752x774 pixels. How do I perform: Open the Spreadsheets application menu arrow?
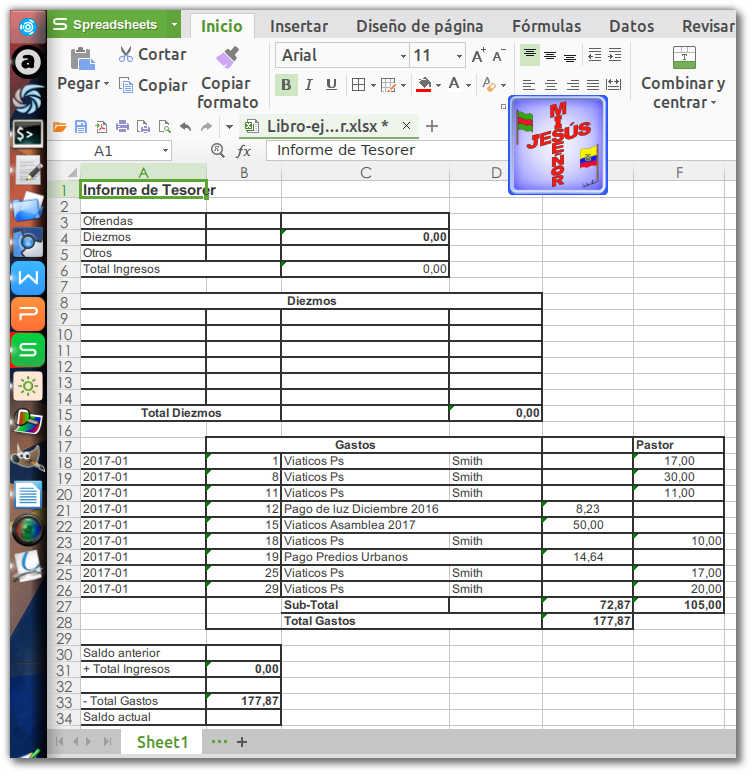[174, 24]
